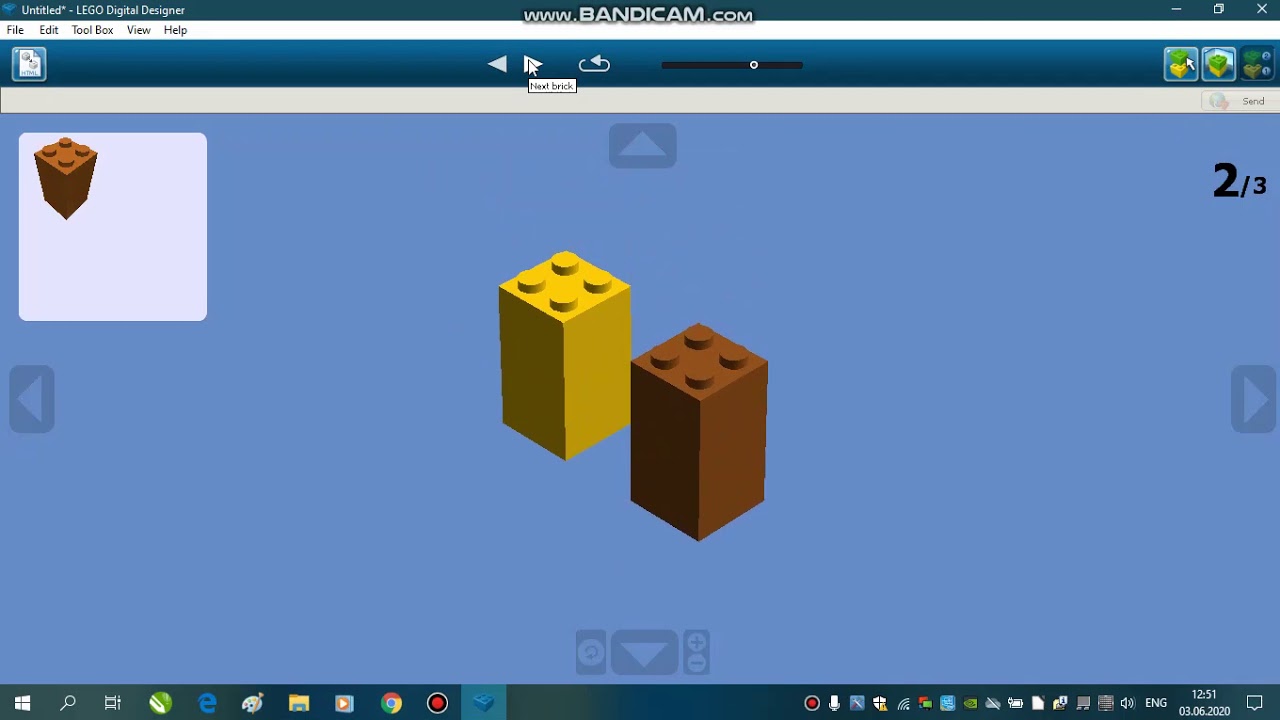1280x720 pixels.
Task: Click the battery power tray icon
Action: (x=1015, y=703)
